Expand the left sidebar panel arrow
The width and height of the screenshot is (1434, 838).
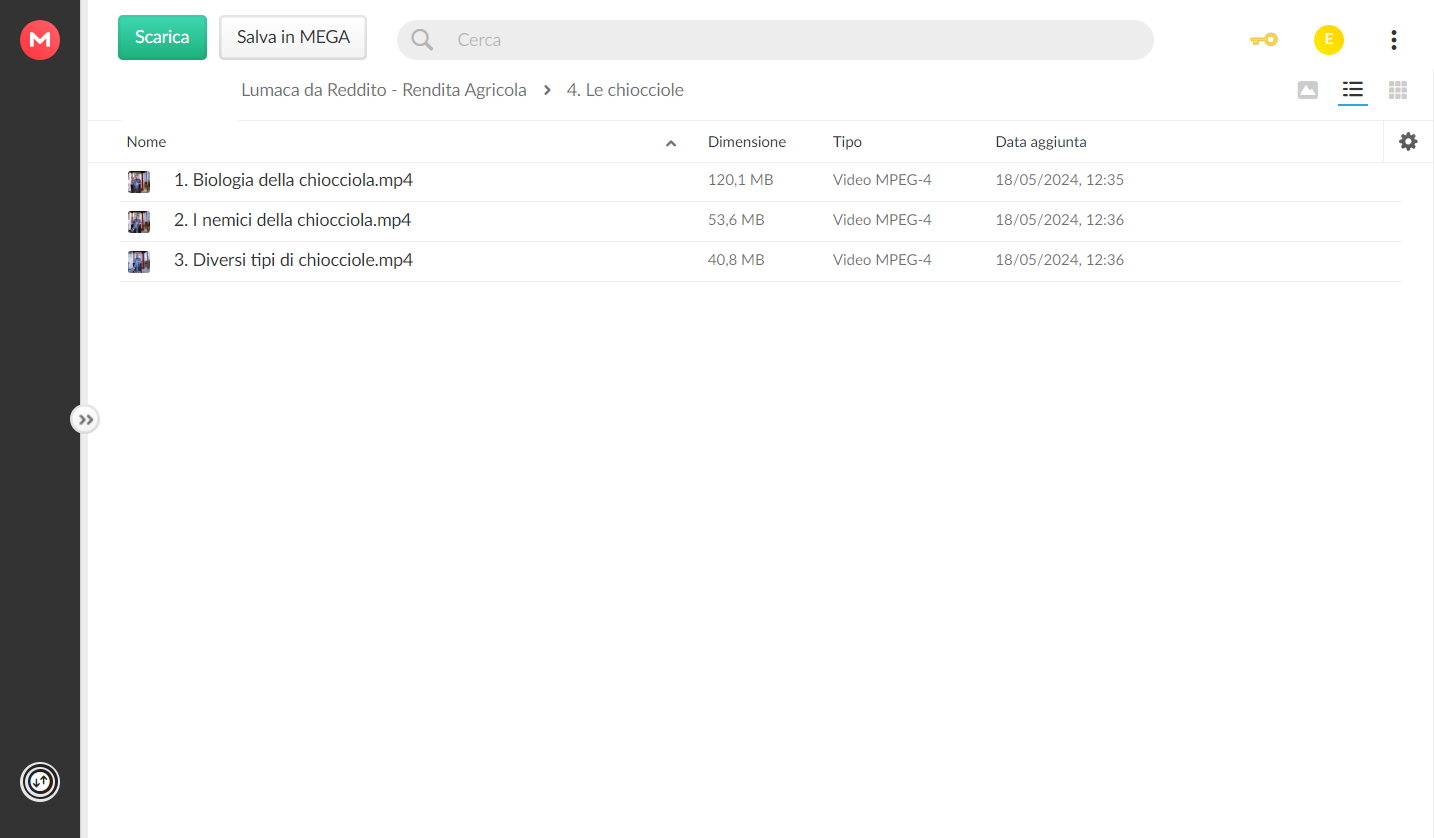tap(86, 419)
